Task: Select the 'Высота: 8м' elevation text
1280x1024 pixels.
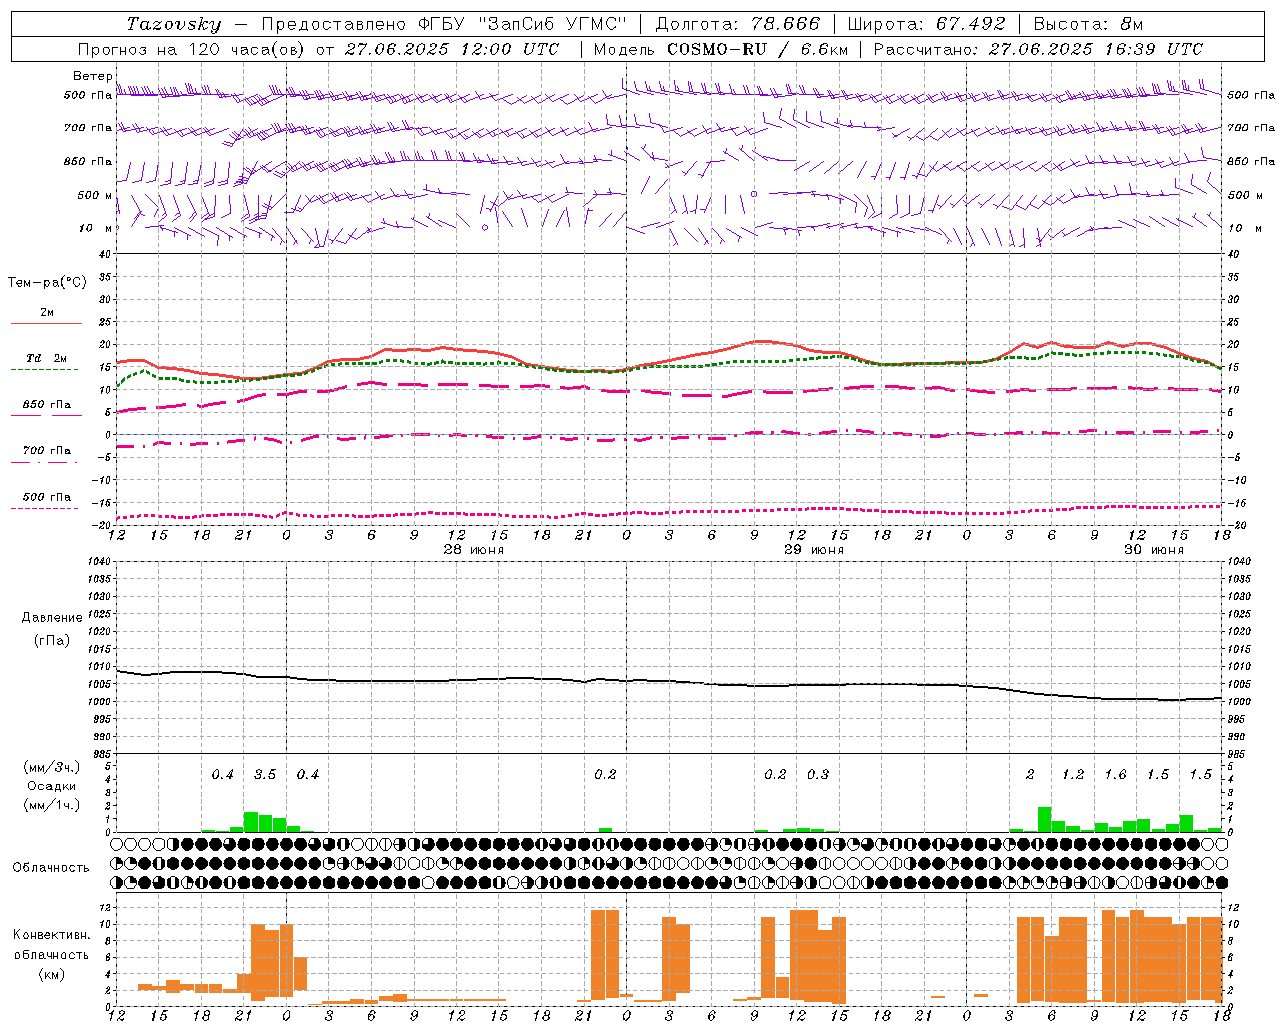Action: [1088, 24]
